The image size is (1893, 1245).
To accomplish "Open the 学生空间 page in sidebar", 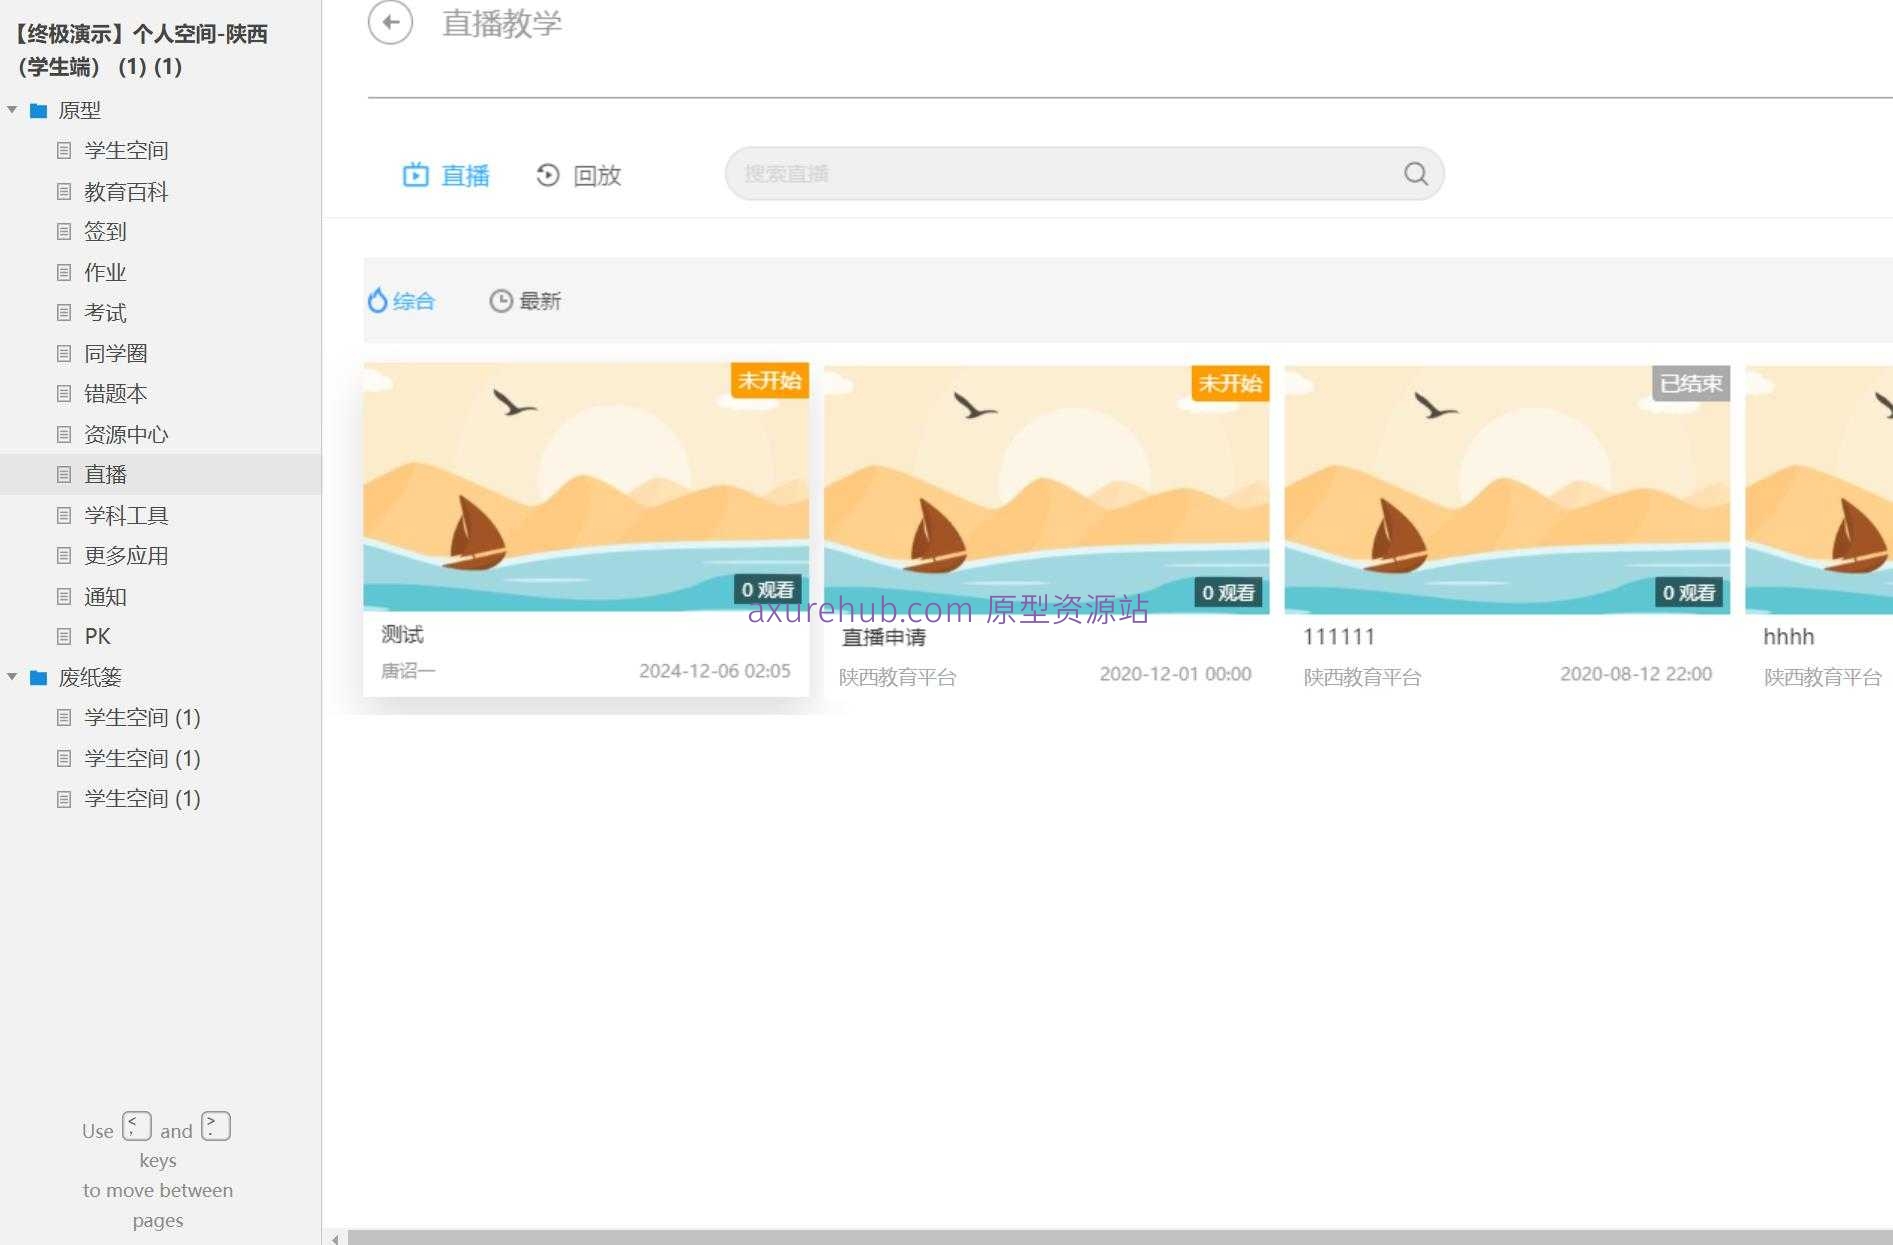I will pyautogui.click(x=126, y=151).
